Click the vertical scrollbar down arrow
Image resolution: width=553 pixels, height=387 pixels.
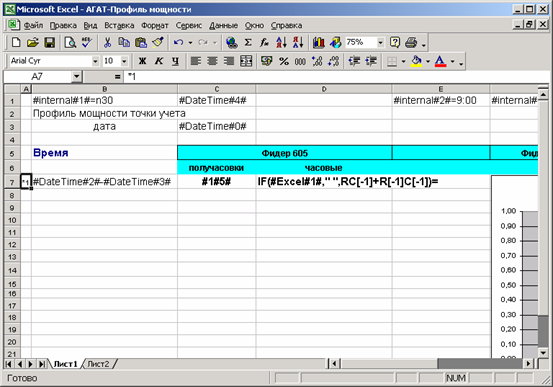click(x=543, y=352)
